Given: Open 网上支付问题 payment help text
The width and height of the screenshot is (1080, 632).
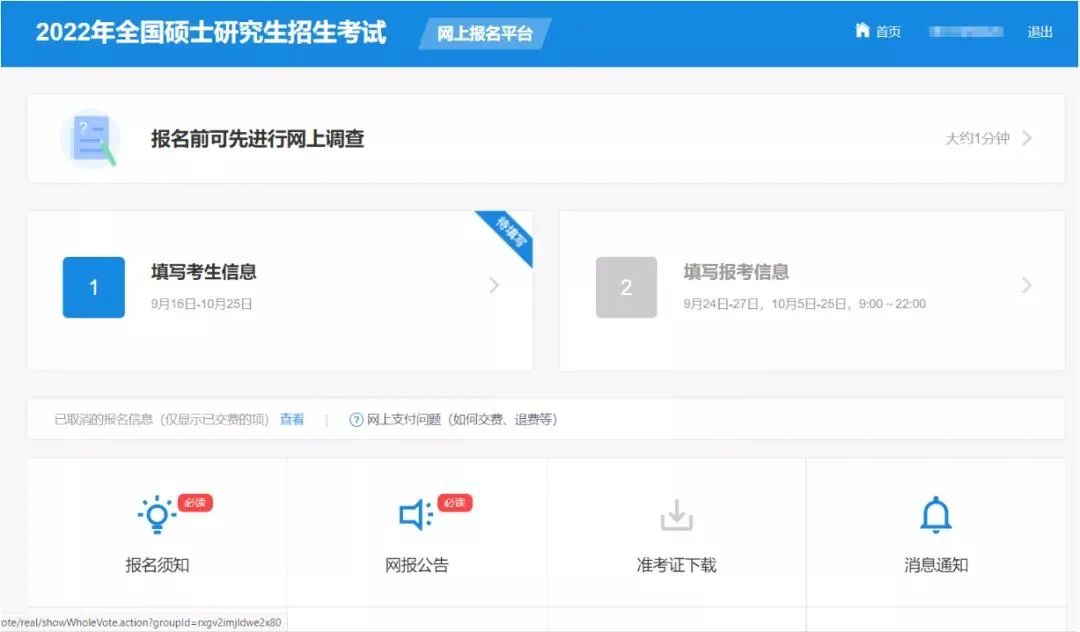Looking at the screenshot, I should 450,419.
